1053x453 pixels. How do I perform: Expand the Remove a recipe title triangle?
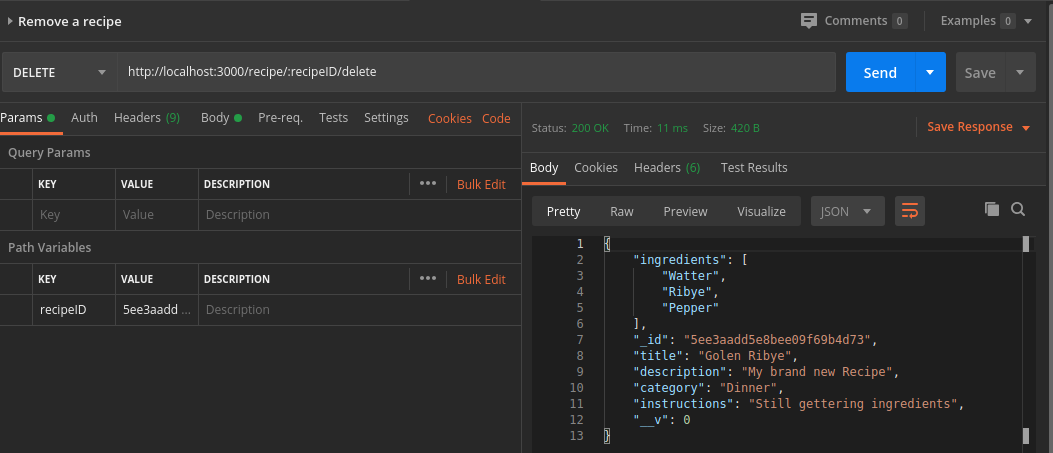point(10,21)
